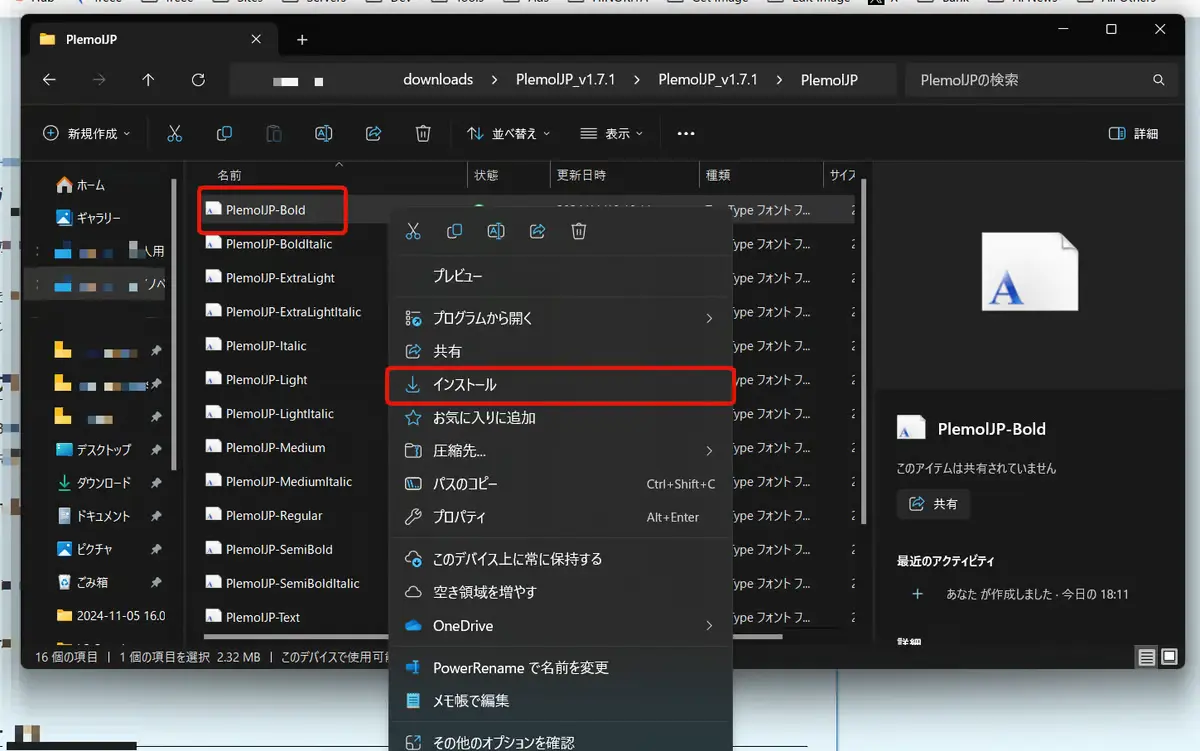1200x751 pixels.
Task: Switch to large thumbnails view in the status bar
Action: (1168, 657)
